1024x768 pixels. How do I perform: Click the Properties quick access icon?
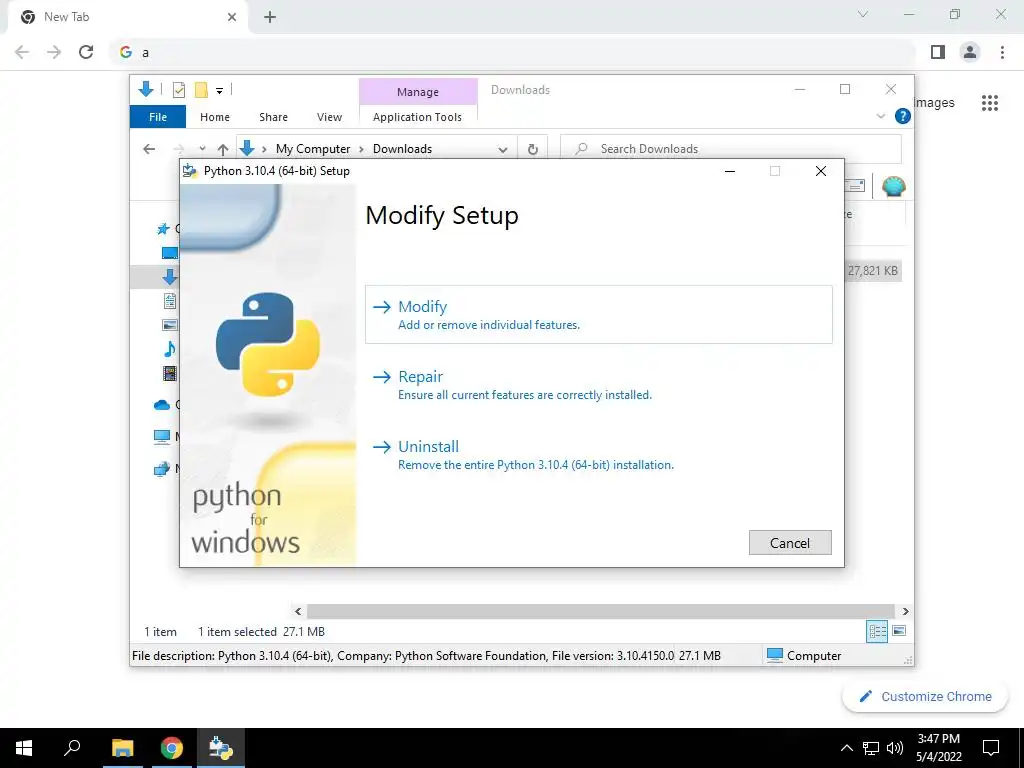click(178, 90)
